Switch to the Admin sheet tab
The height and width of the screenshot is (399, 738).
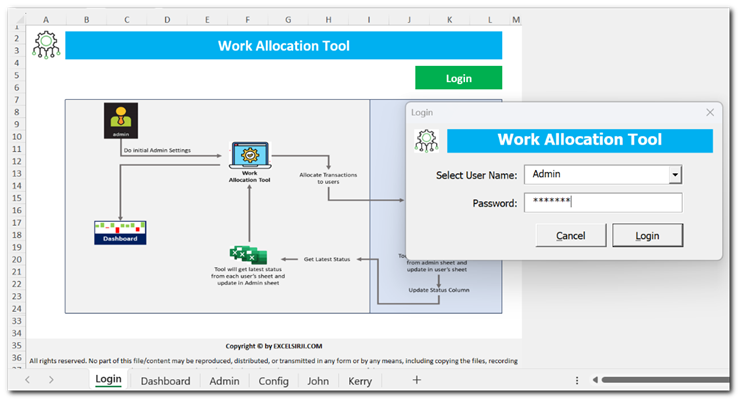[224, 381]
